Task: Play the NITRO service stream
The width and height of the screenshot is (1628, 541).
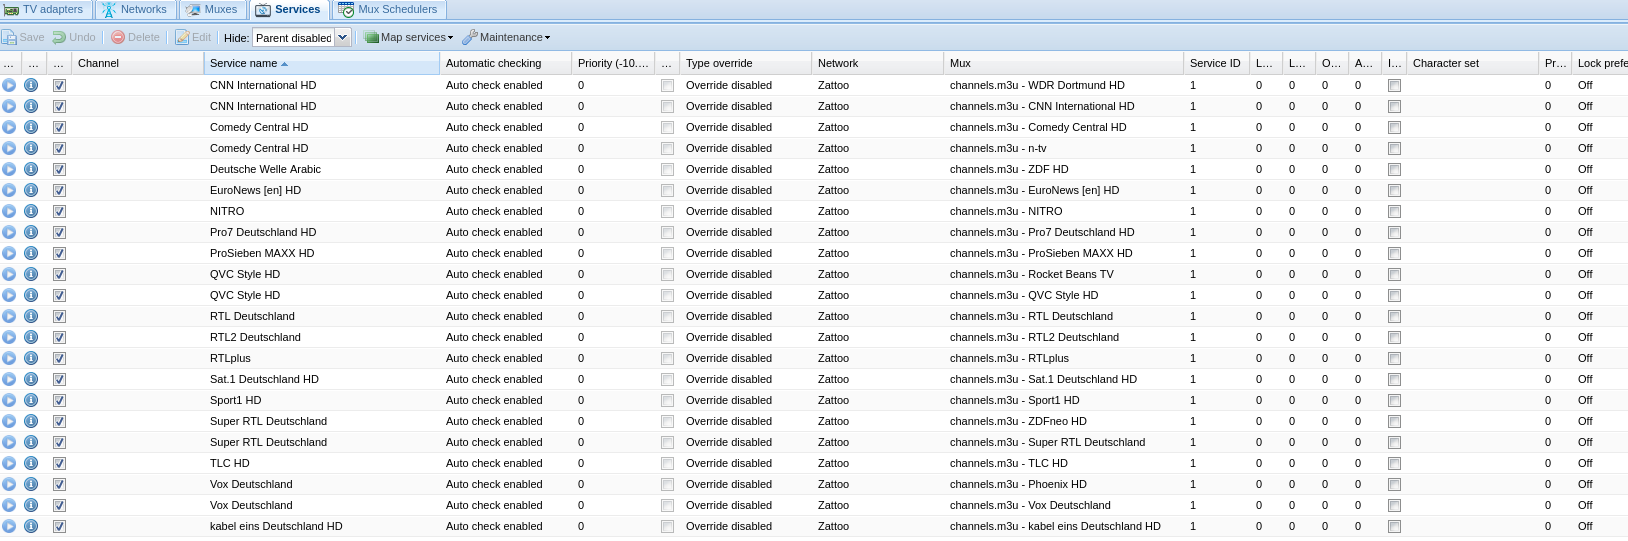Action: pos(9,211)
